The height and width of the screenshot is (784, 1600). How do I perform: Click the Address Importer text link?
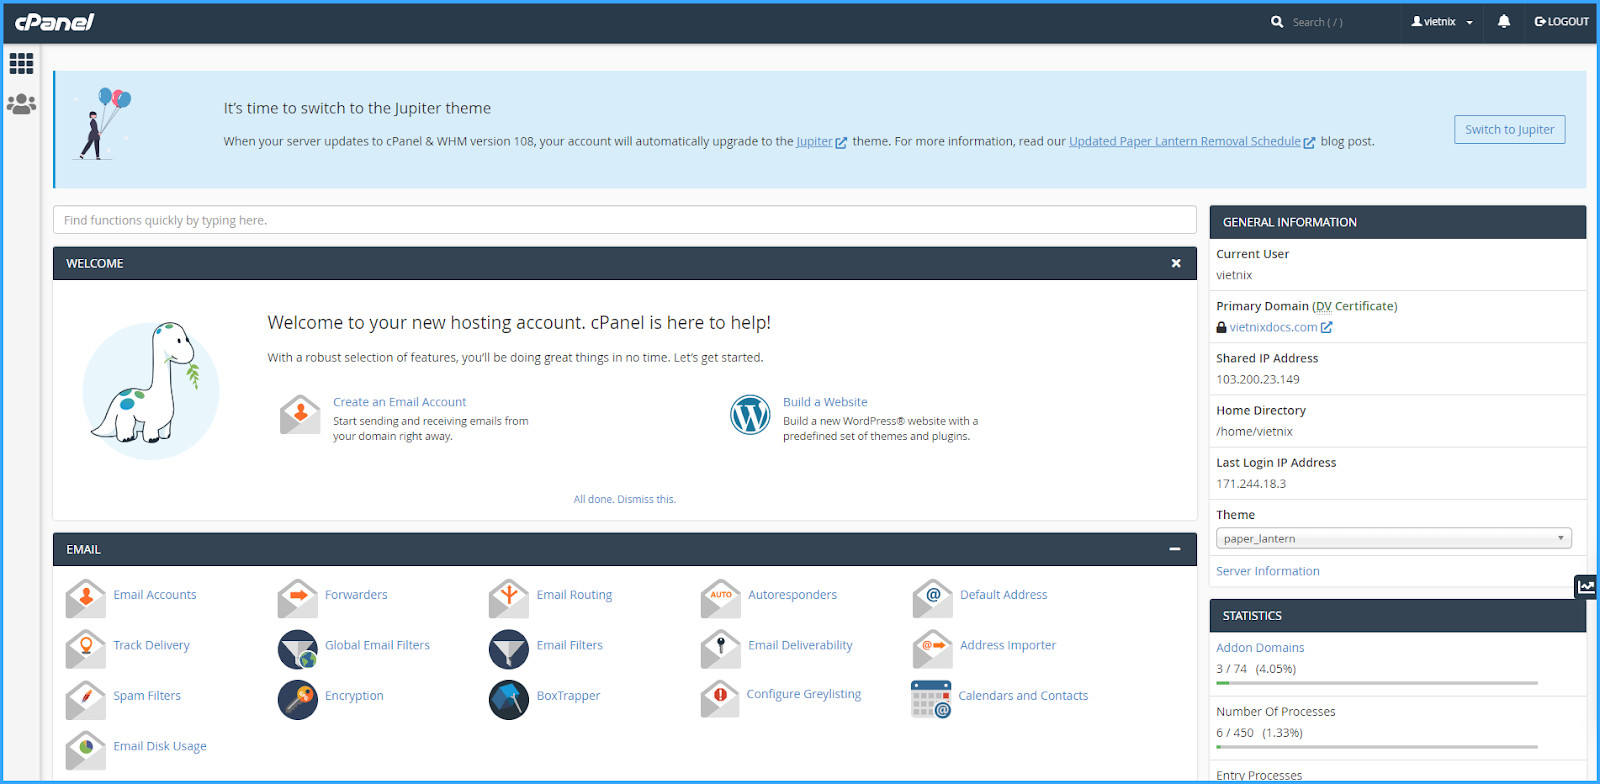coord(1008,645)
